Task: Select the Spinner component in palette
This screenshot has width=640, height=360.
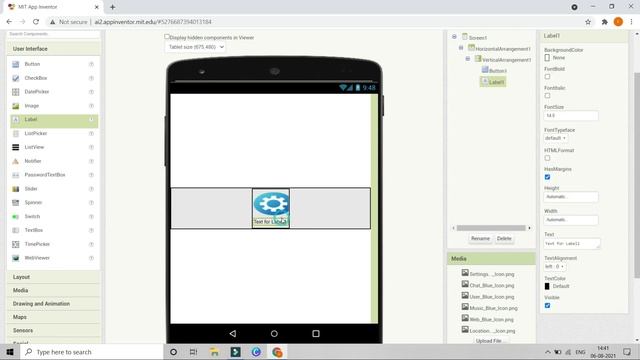Action: [53, 202]
